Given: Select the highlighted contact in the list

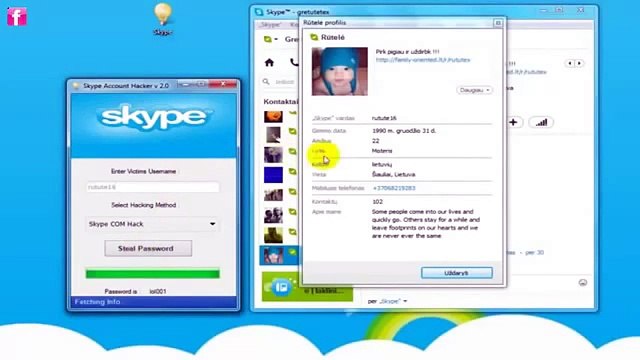Looking at the screenshot, I should click(280, 256).
